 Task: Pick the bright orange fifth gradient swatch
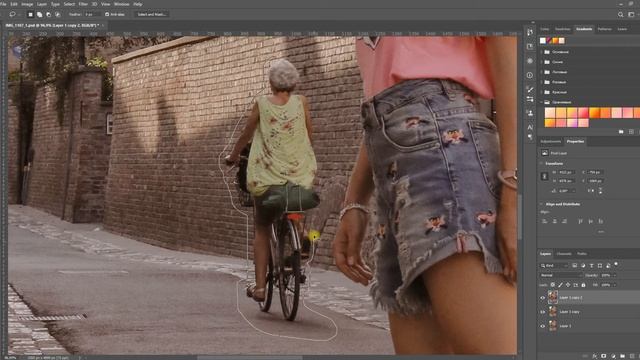click(594, 112)
